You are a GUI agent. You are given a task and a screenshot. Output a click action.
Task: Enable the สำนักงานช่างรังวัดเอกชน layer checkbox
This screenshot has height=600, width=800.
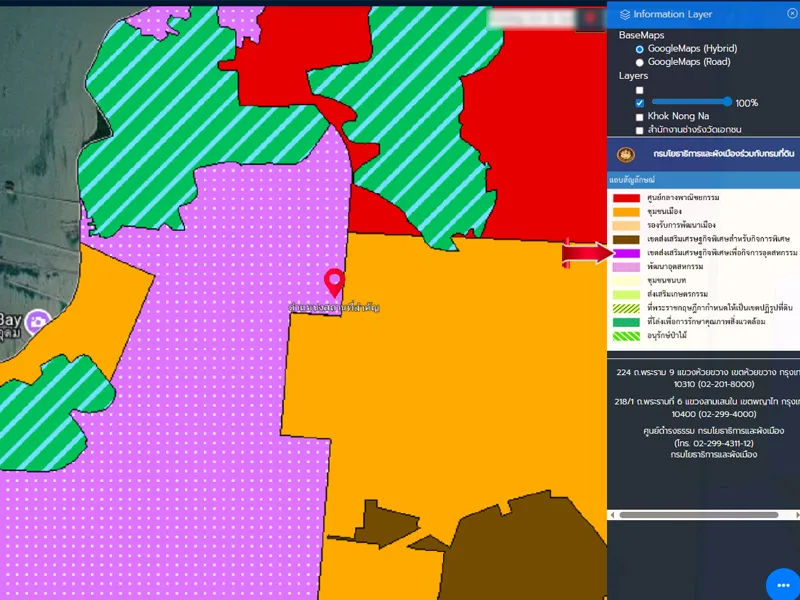coord(640,130)
